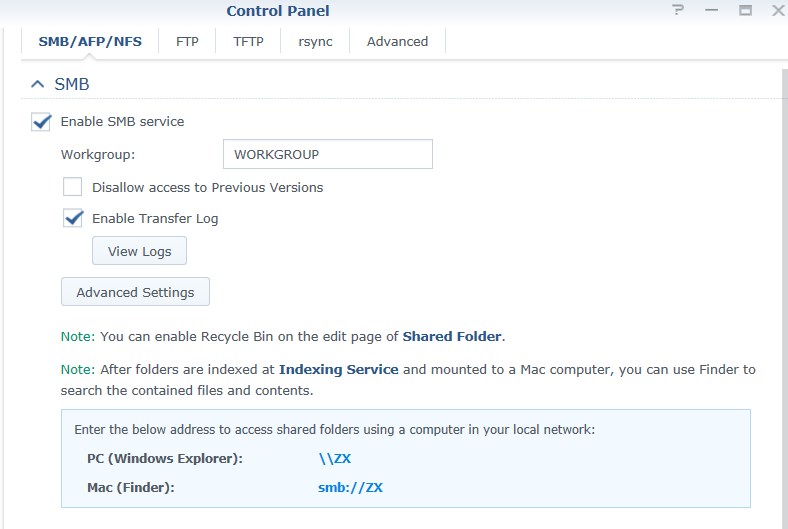788x529 pixels.
Task: Collapse the SMB section chevron
Action: (38, 84)
